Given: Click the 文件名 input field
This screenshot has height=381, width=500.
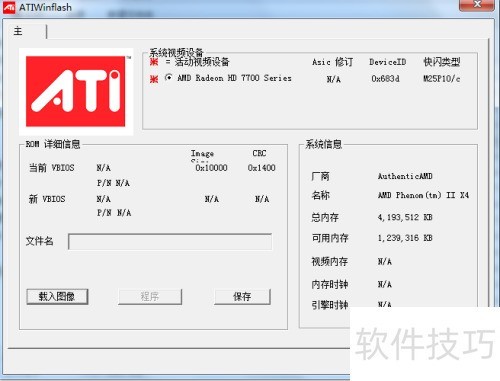Looking at the screenshot, I should tap(170, 242).
